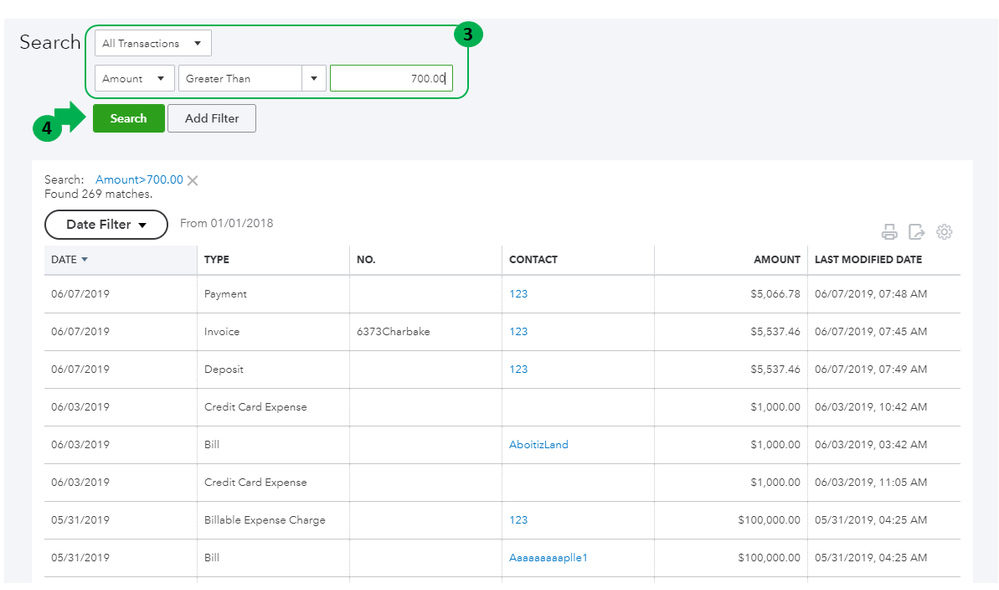Viewport: 999px width, 590px height.
Task: Sort by the DATE column header arrow
Action: pos(84,260)
